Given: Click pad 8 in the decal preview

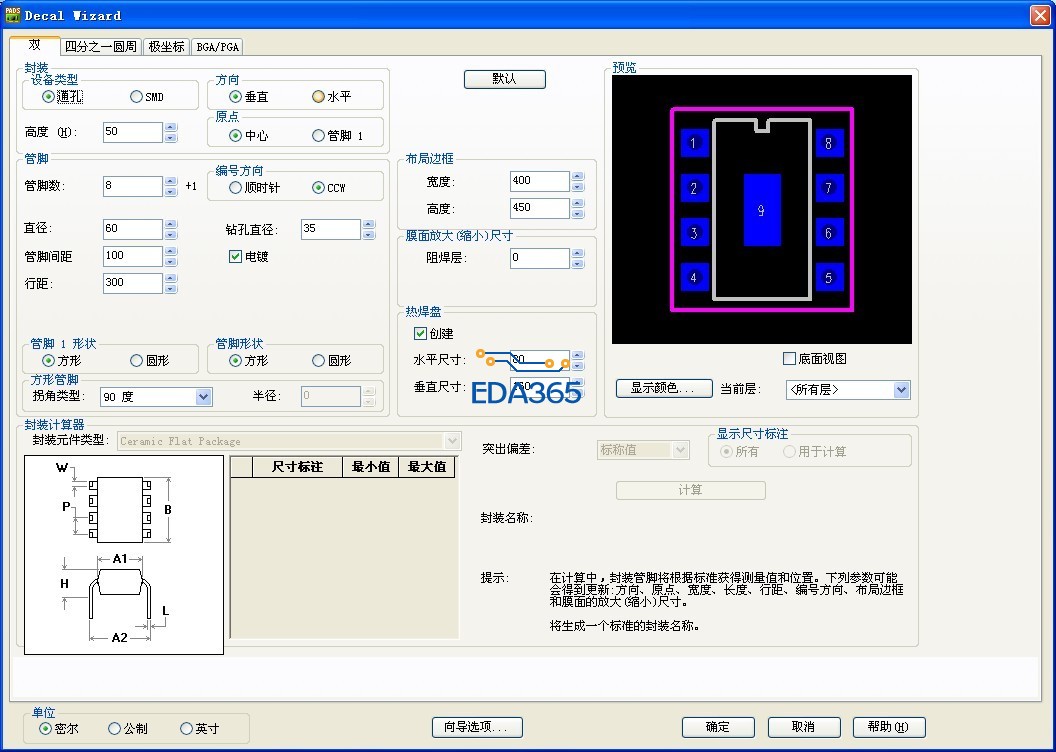Looking at the screenshot, I should point(828,143).
